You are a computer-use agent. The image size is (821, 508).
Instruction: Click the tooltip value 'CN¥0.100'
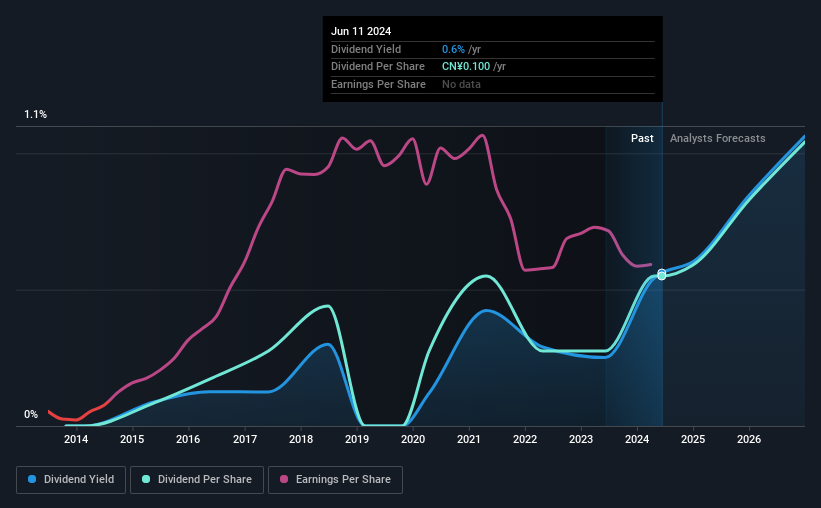pyautogui.click(x=466, y=67)
